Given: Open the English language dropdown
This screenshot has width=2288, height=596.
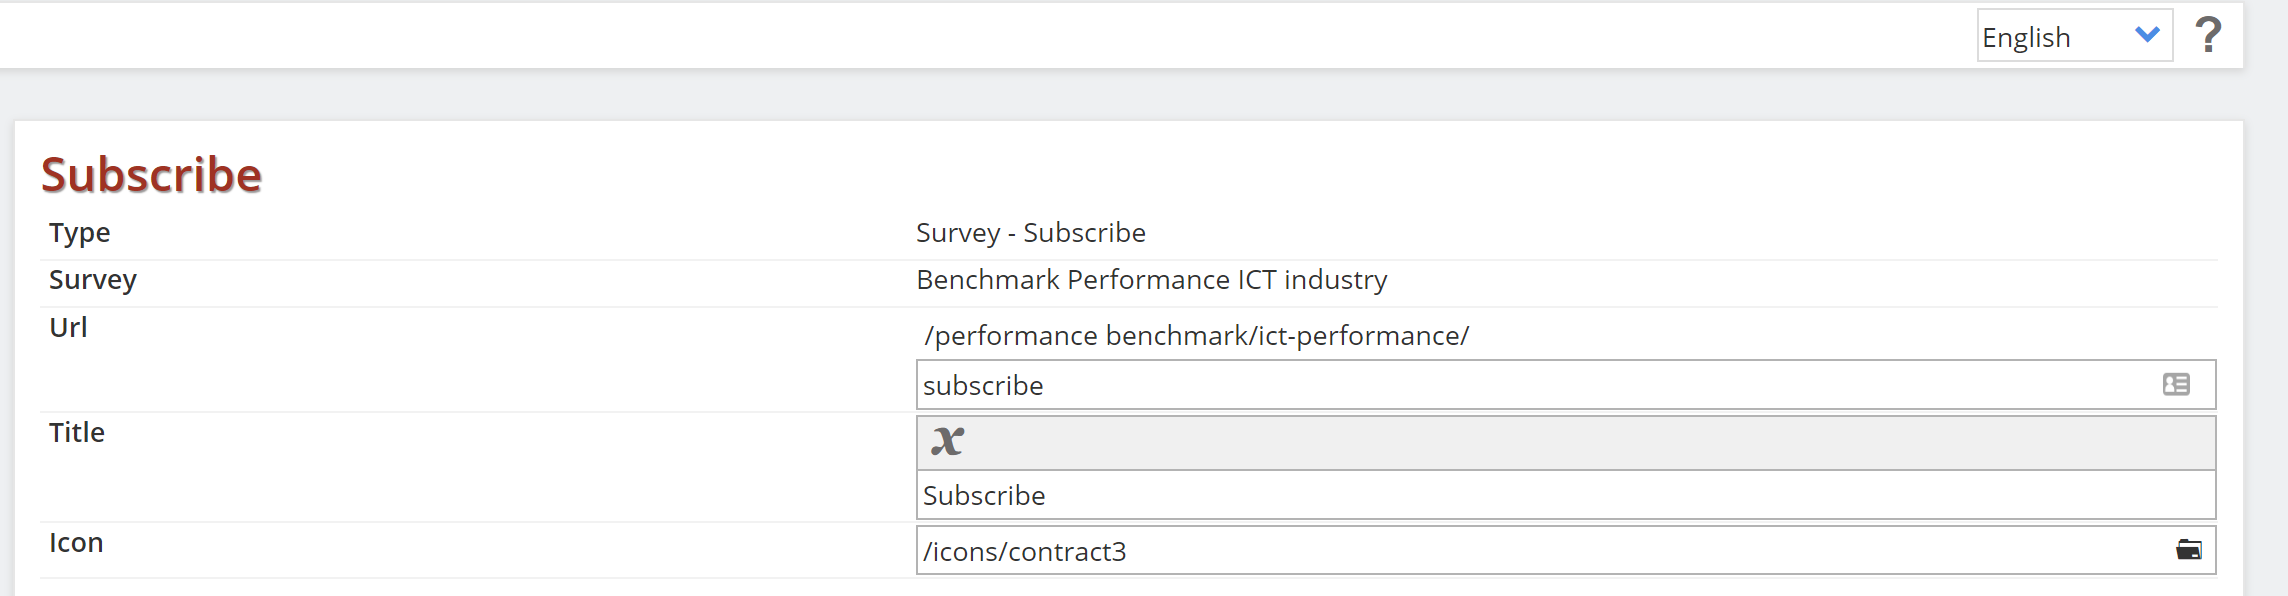Looking at the screenshot, I should coord(2074,36).
